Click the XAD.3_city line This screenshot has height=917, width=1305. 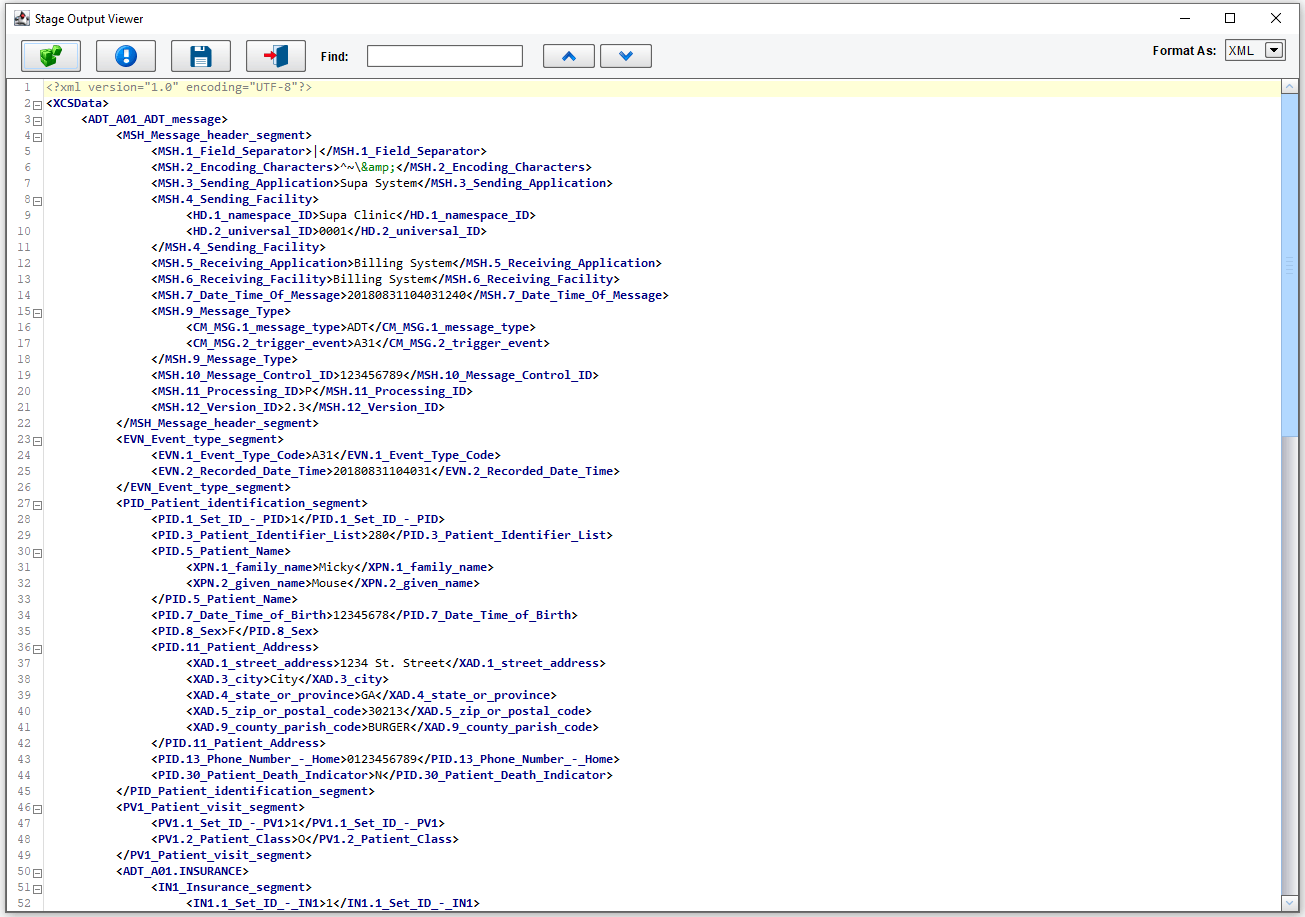tap(287, 679)
